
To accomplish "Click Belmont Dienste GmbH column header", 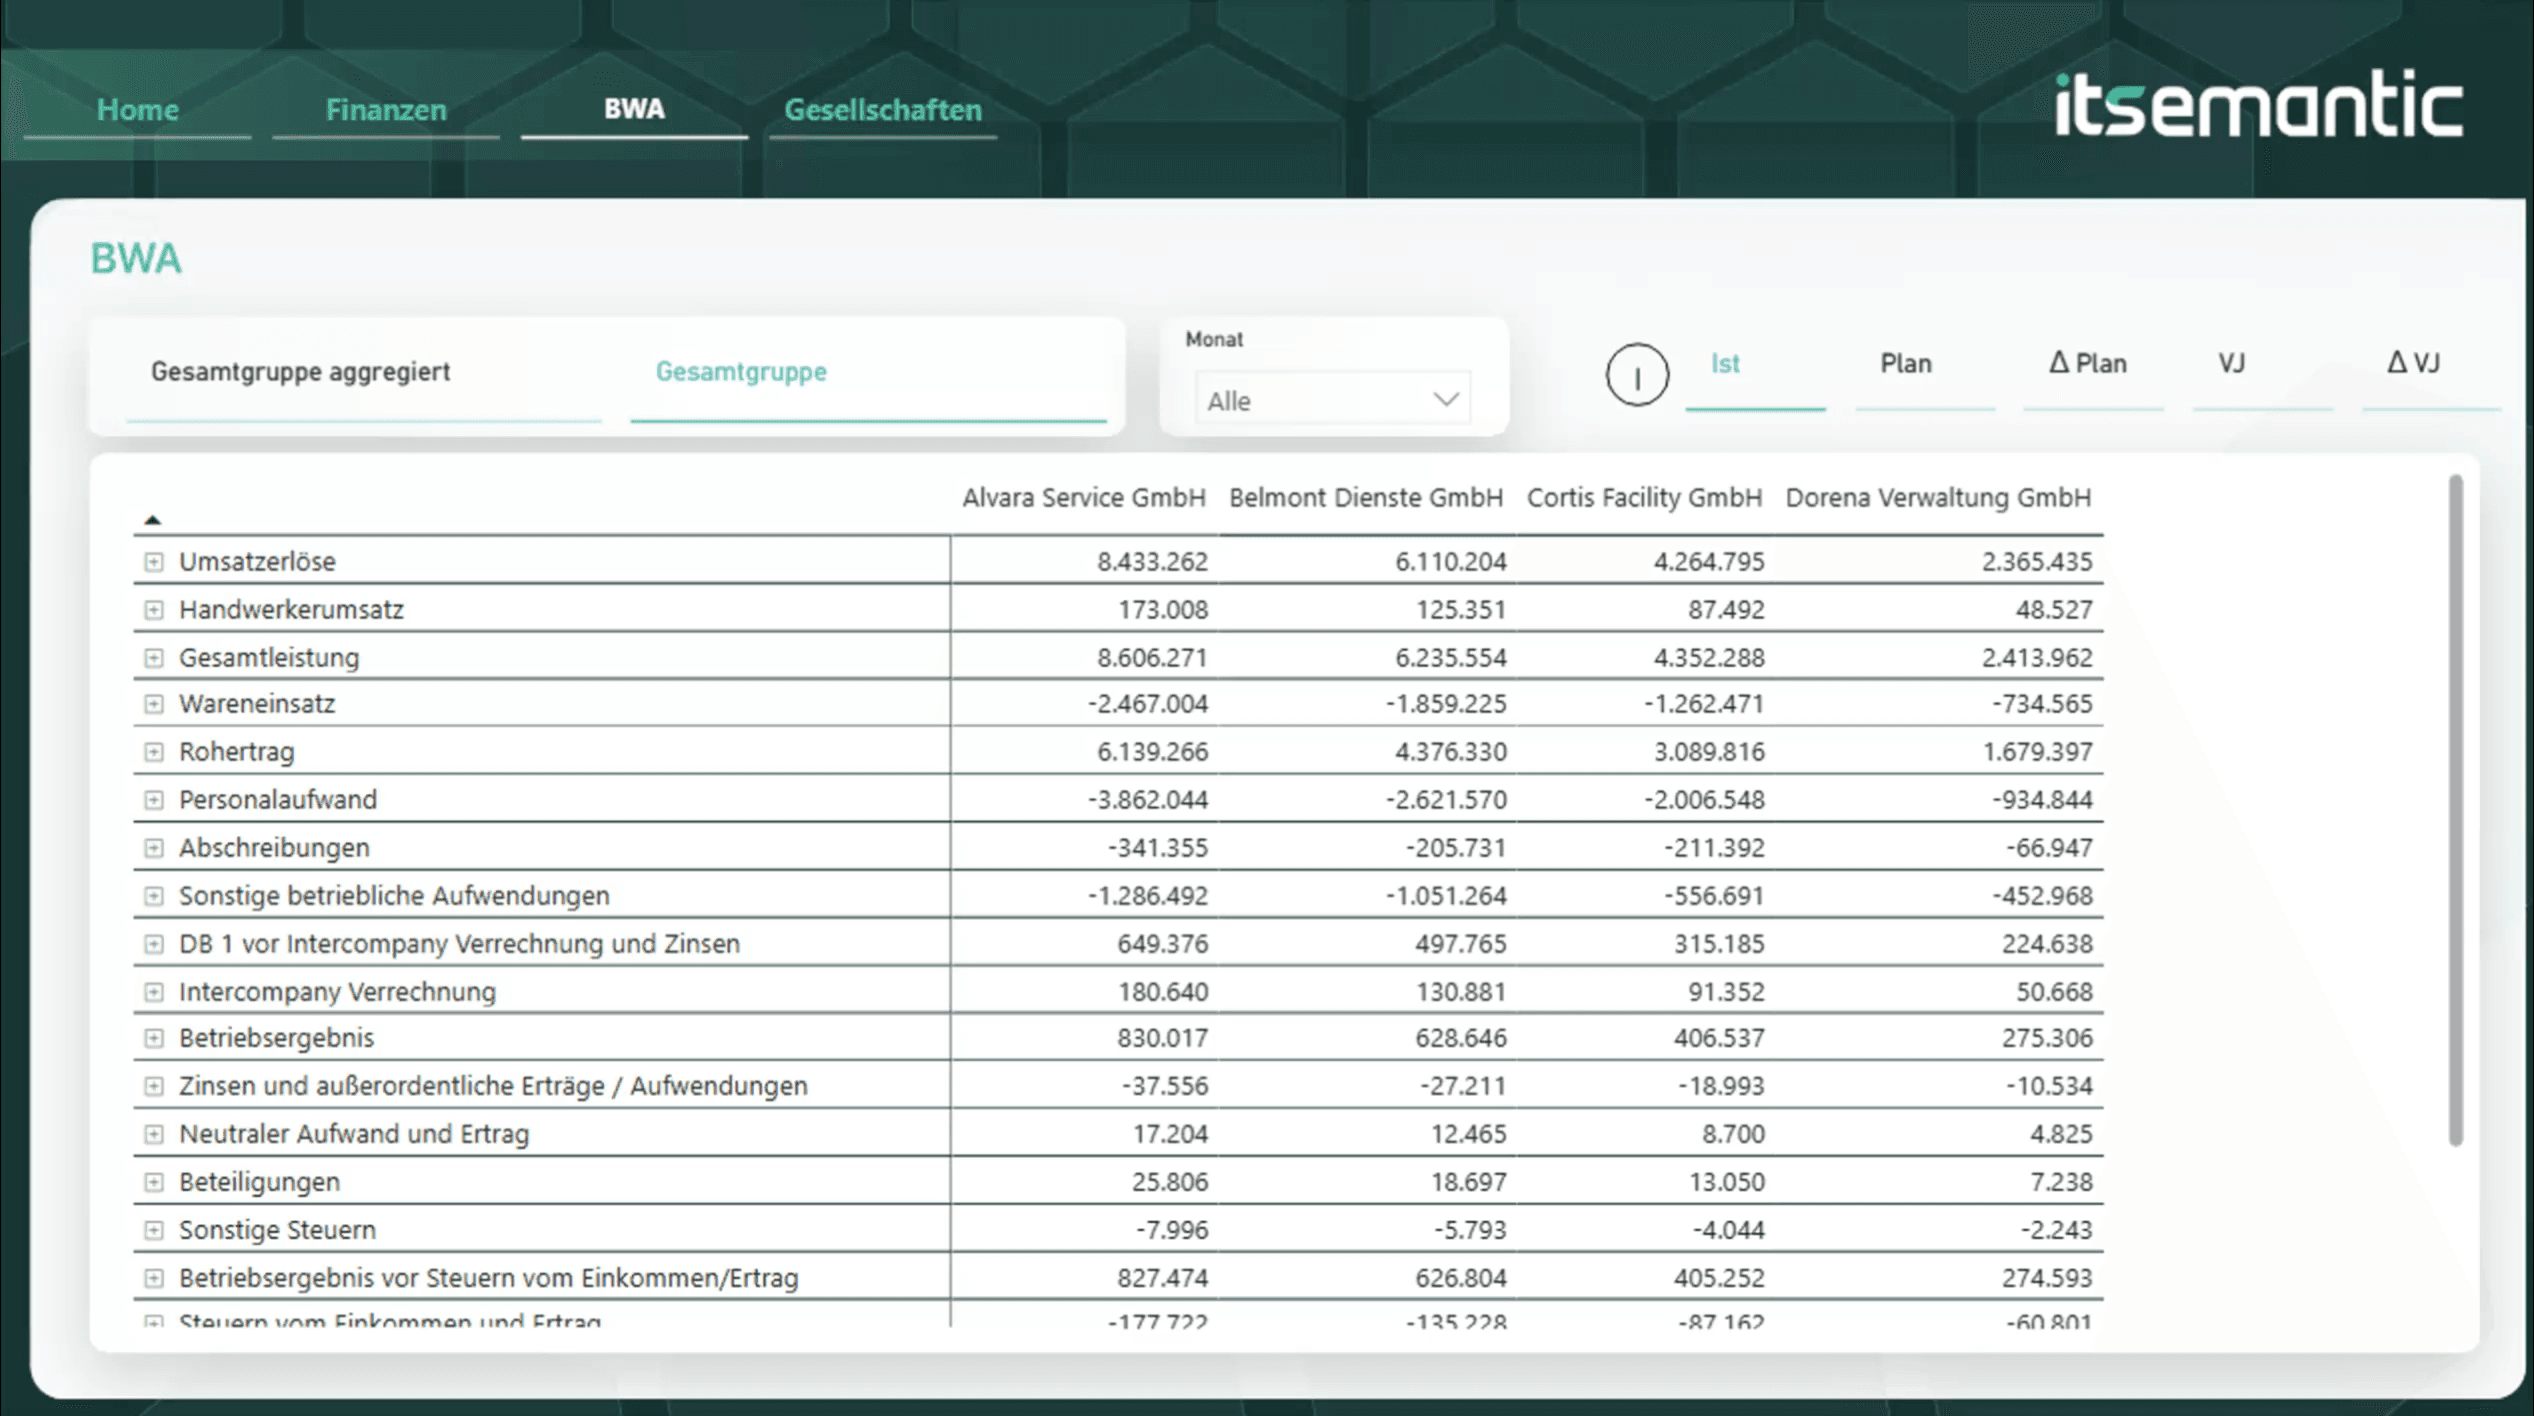I will [x=1366, y=498].
